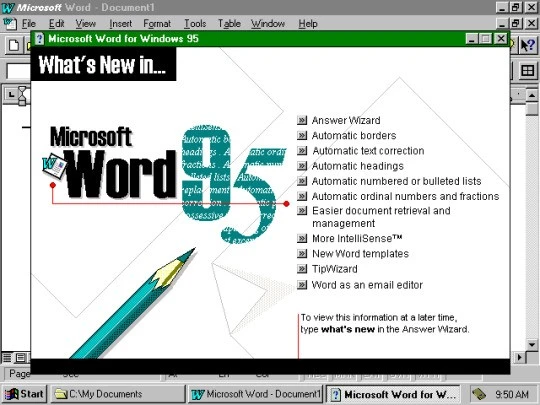Click the style box input in toolbar
Screen dimensions: 540x405
[x=19, y=71]
